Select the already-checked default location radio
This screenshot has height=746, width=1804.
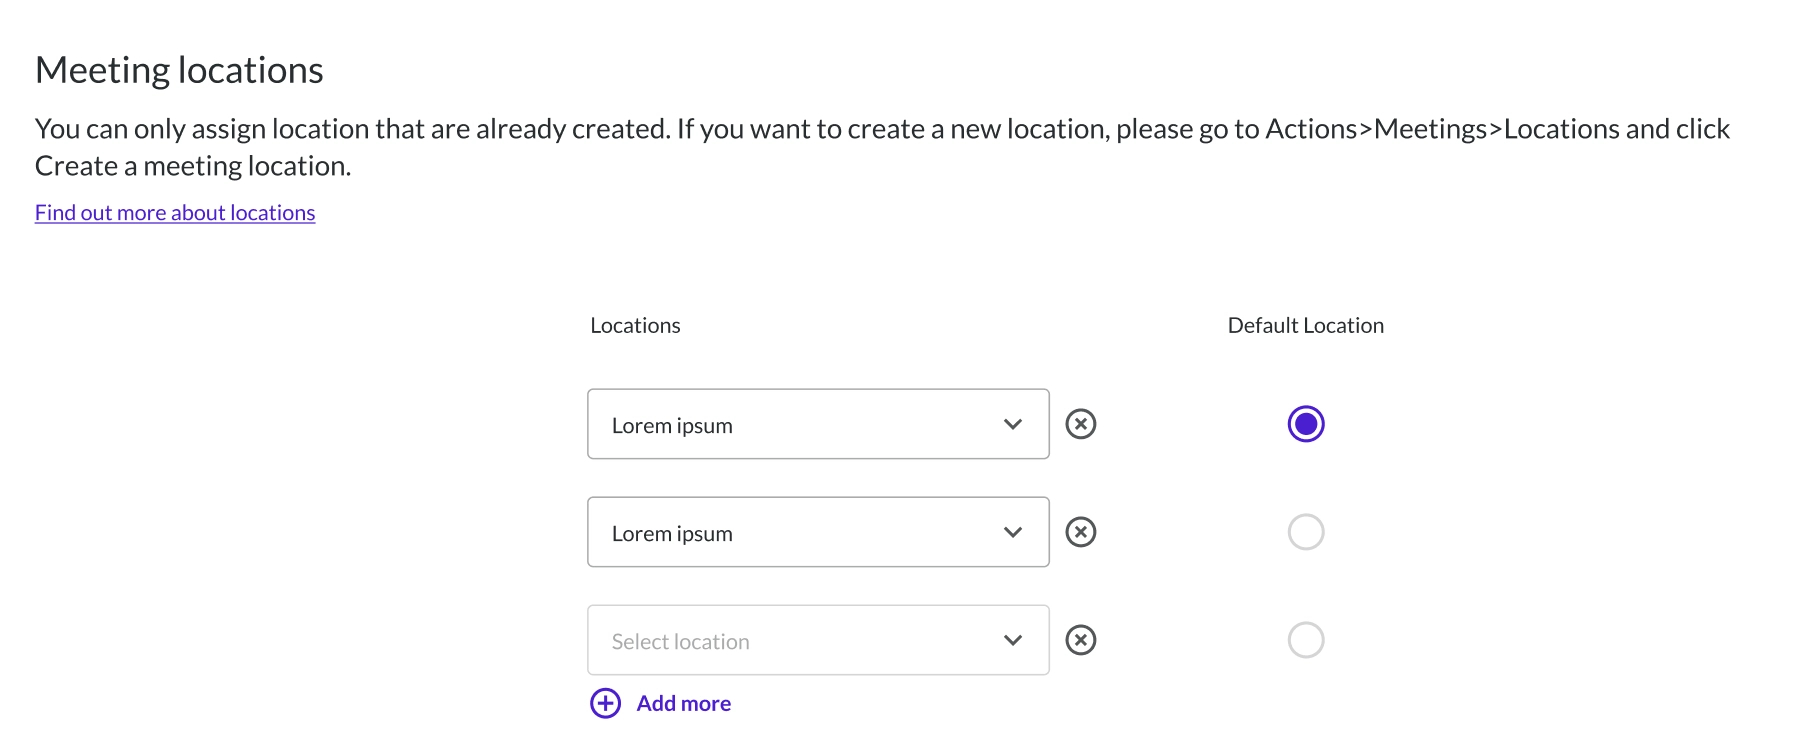click(1306, 424)
